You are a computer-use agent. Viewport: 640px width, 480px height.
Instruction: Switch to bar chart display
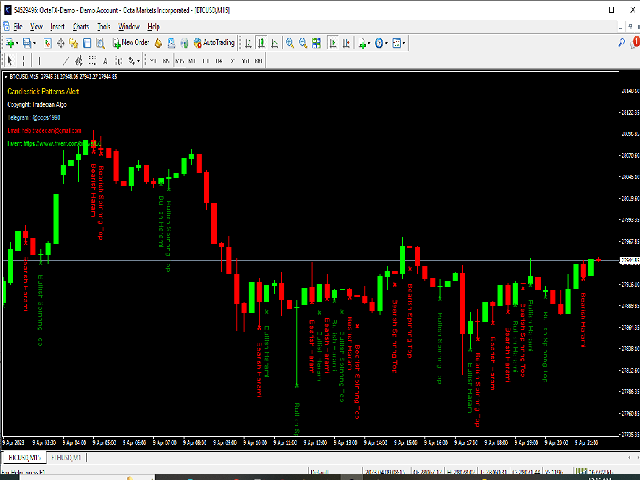[248, 43]
